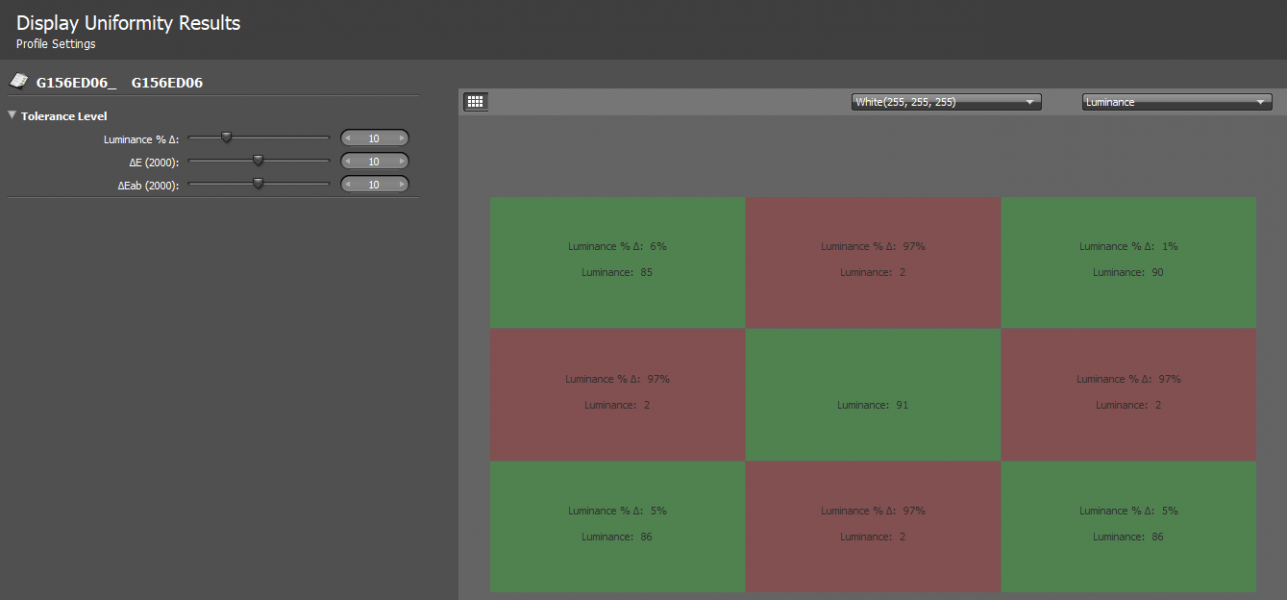This screenshot has width=1287, height=600.
Task: Select the green cell showing Luminance 90
Action: pyautogui.click(x=1128, y=262)
